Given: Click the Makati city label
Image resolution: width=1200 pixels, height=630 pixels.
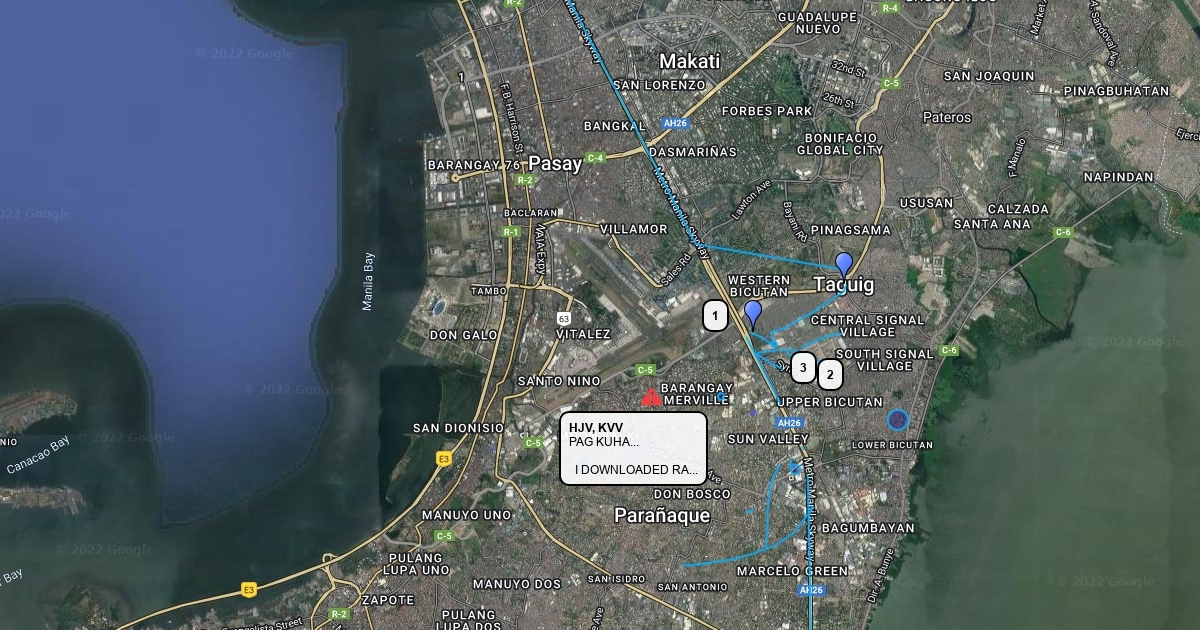Looking at the screenshot, I should tap(689, 61).
